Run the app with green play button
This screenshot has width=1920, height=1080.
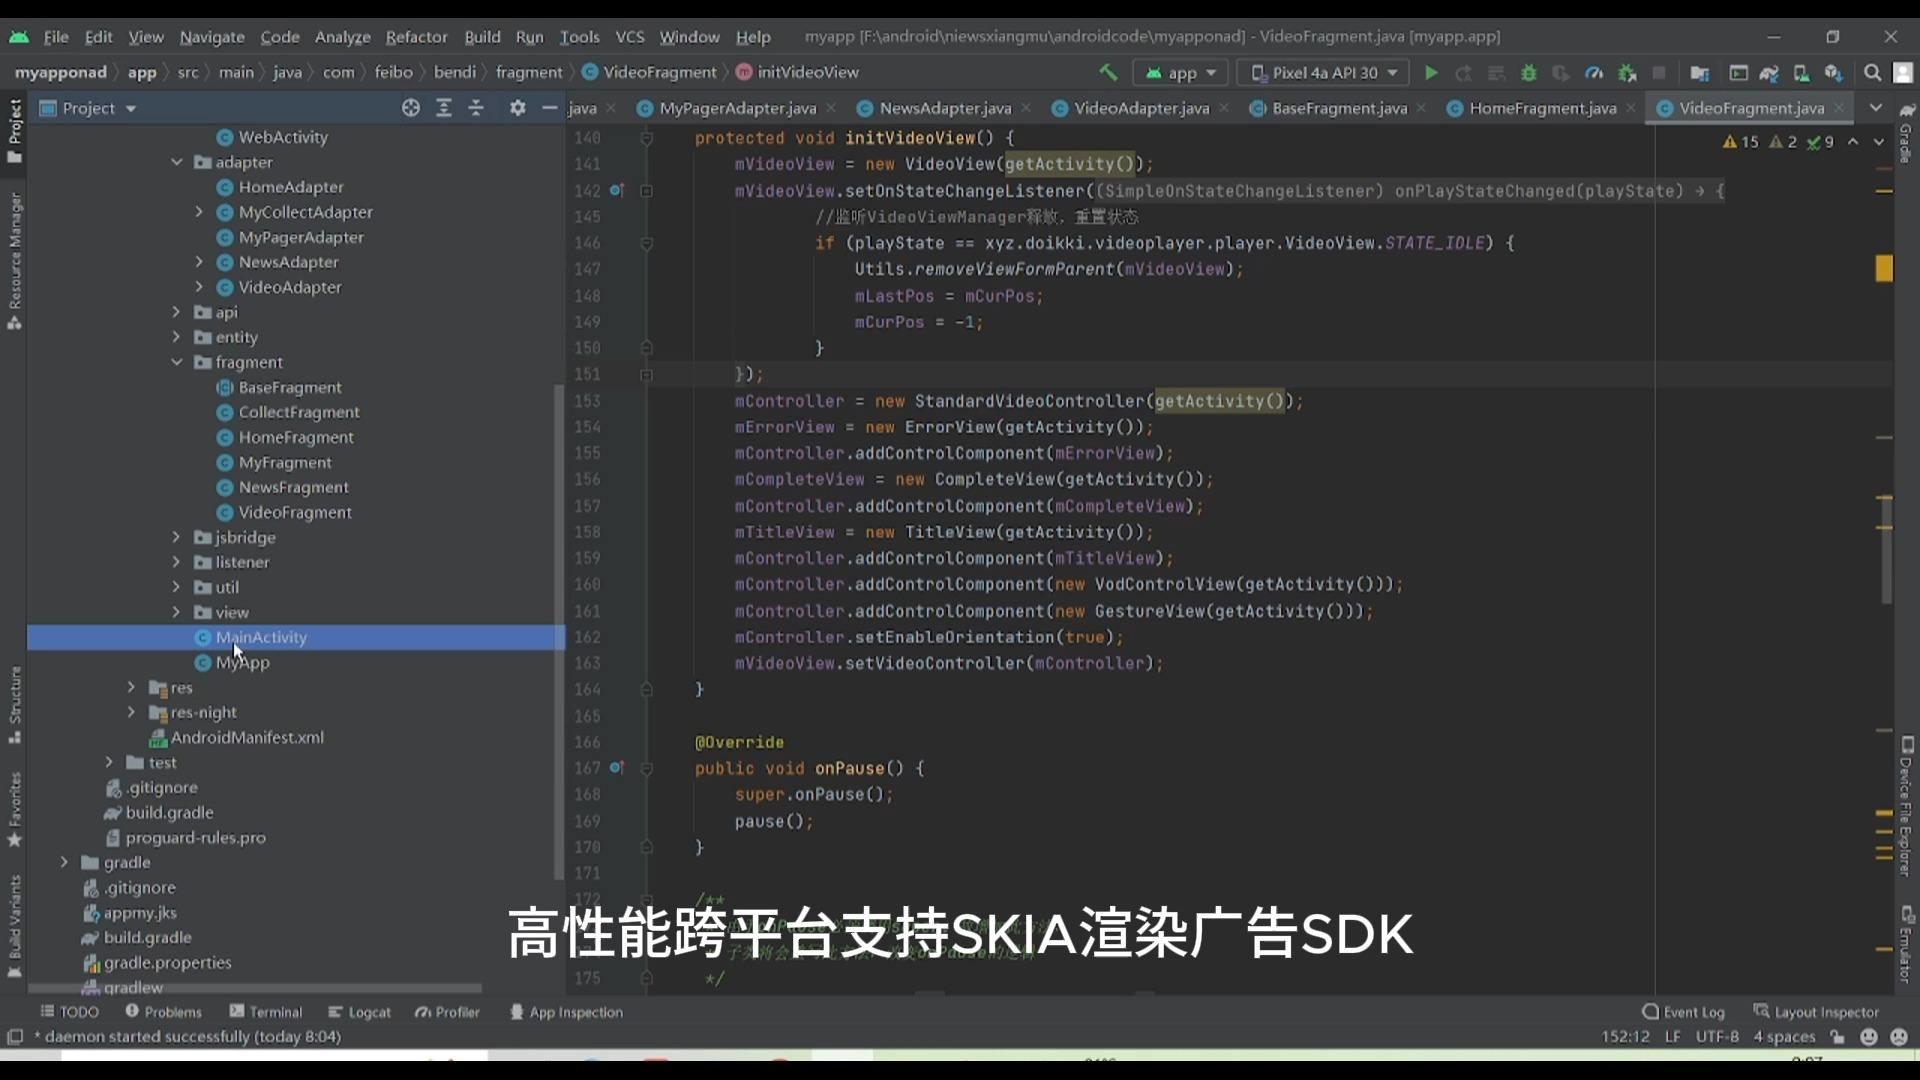point(1431,72)
